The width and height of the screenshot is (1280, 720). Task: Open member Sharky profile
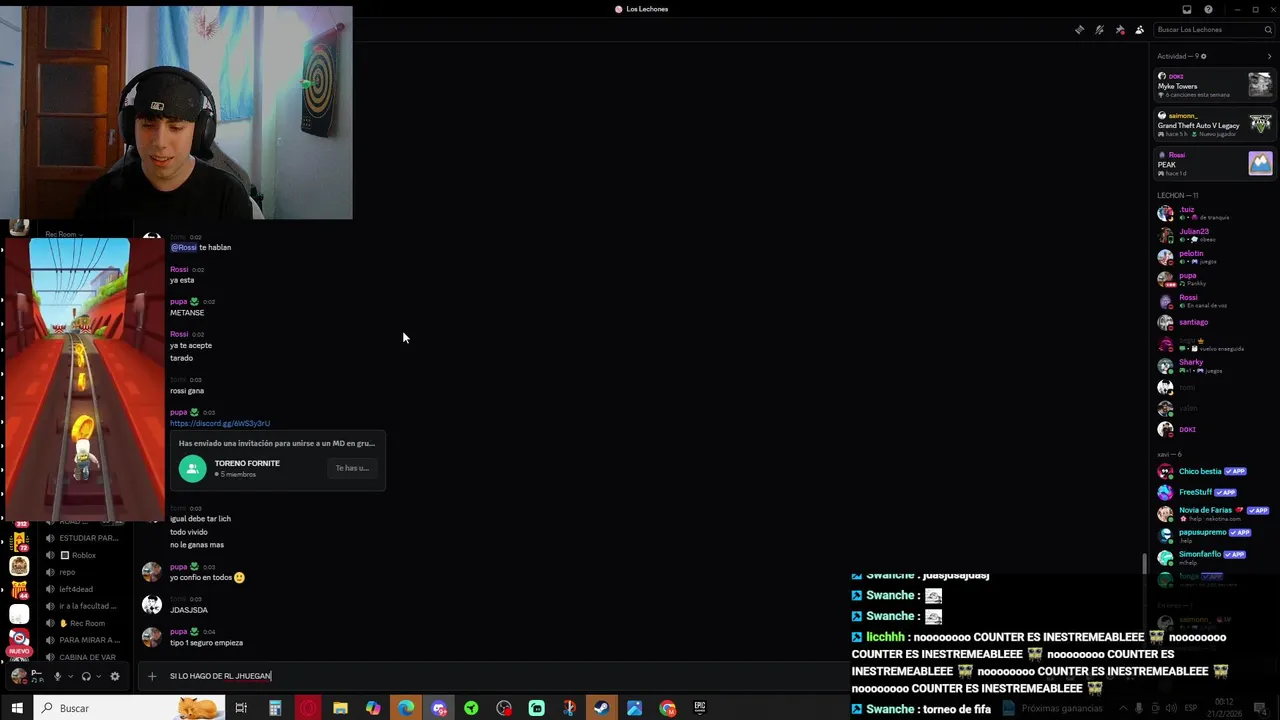[x=1214, y=366]
